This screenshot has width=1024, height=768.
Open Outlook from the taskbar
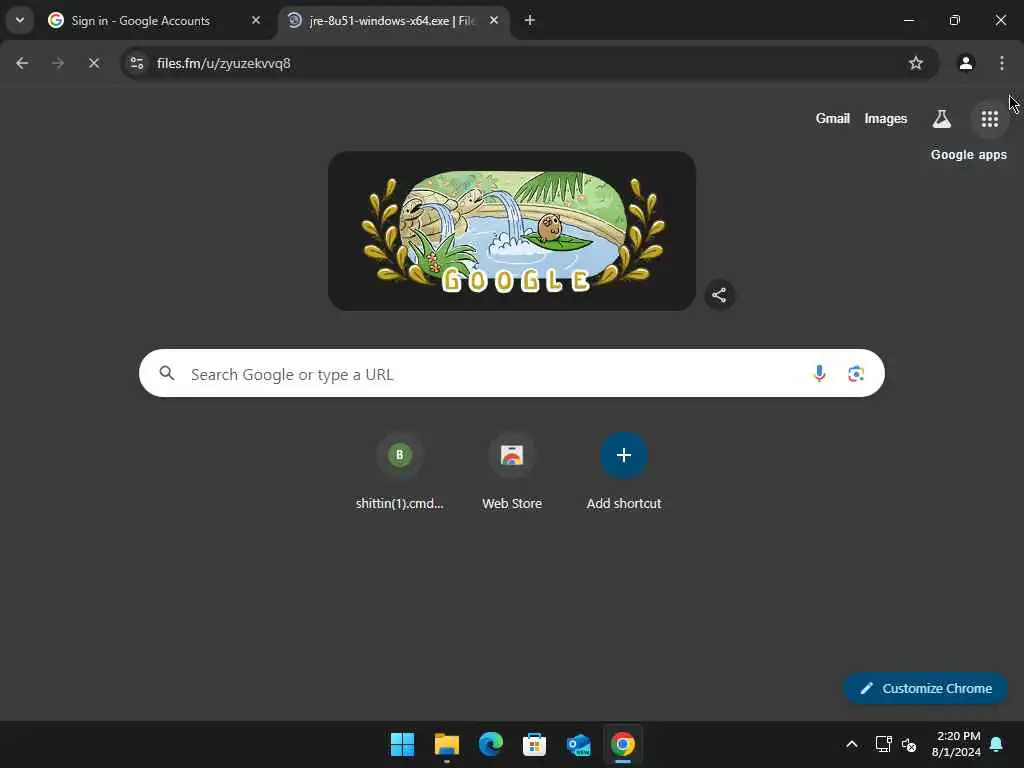[579, 744]
